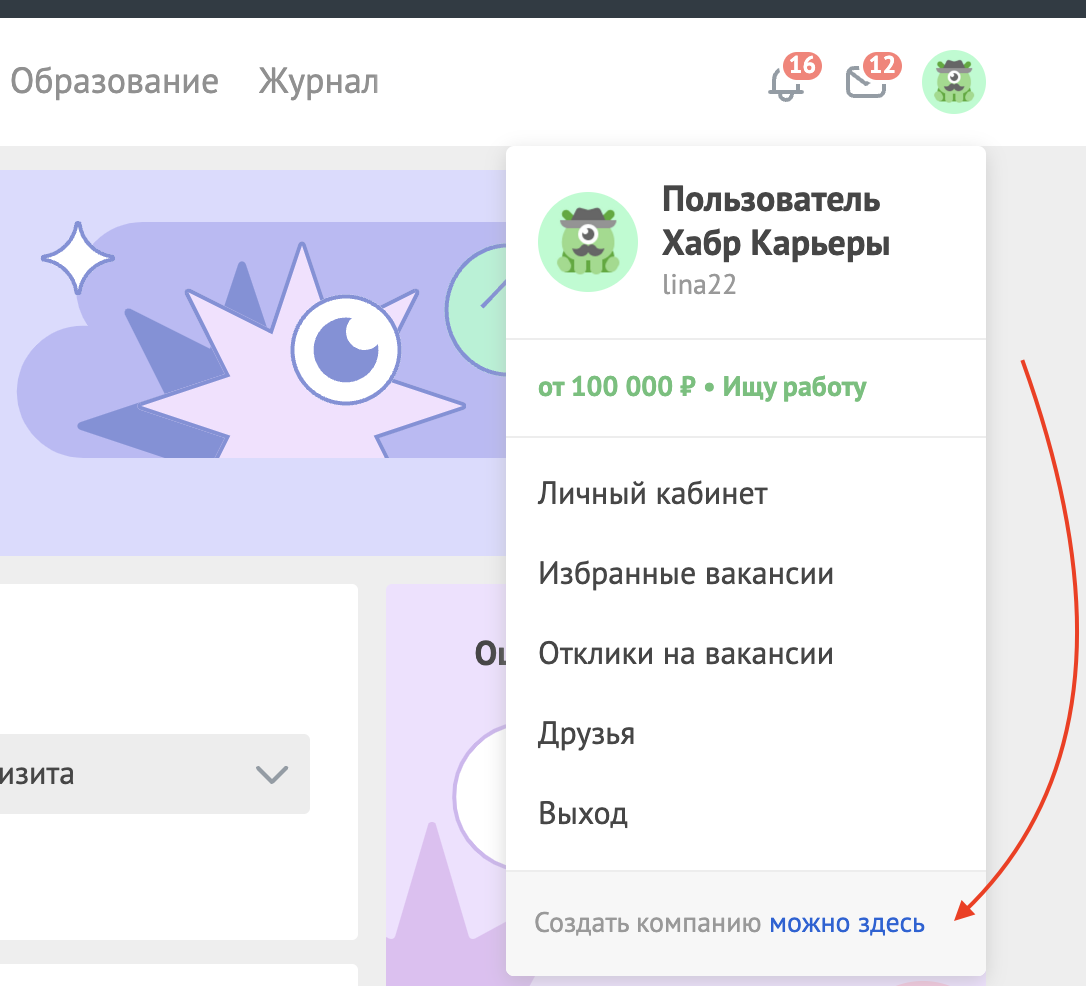Open Личный кабинет from the user menu
1086x986 pixels.
652,493
